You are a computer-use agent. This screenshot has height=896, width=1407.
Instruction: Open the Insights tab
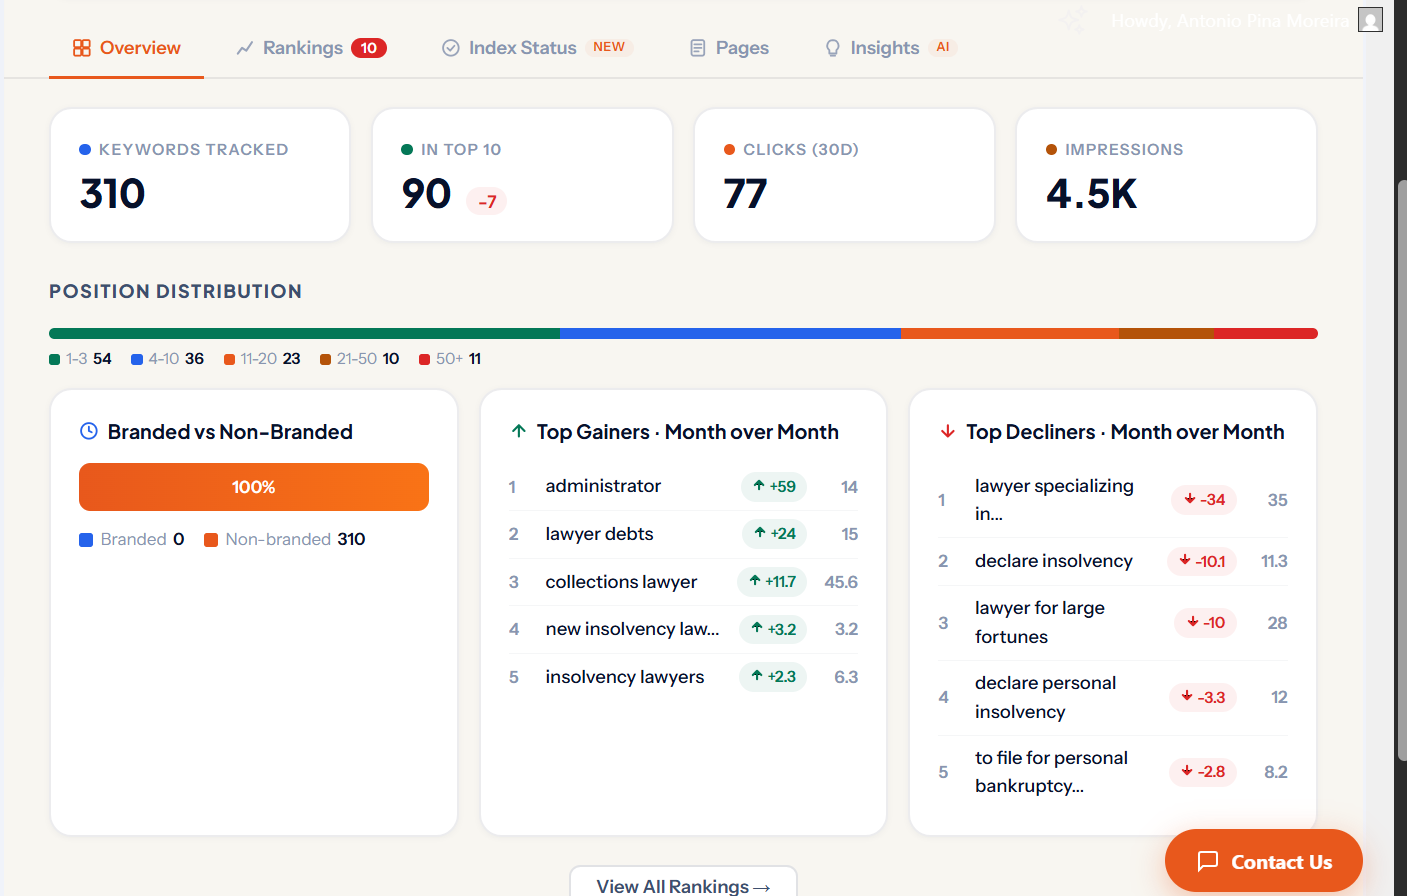(x=889, y=48)
